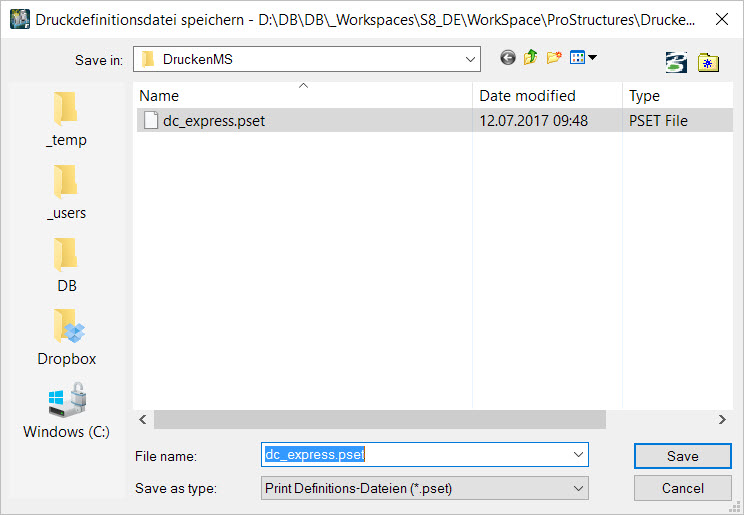Viewport: 744px width, 515px height.
Task: Expand the File name dropdown list
Action: [578, 455]
